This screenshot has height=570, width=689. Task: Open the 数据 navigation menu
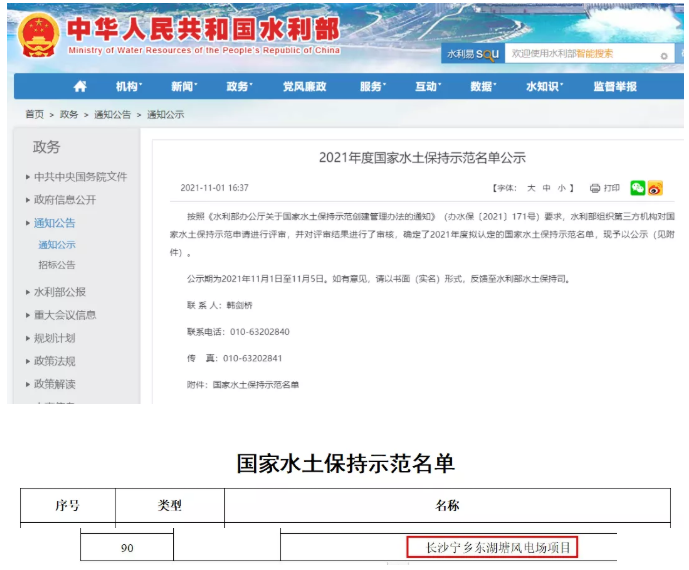click(x=483, y=87)
